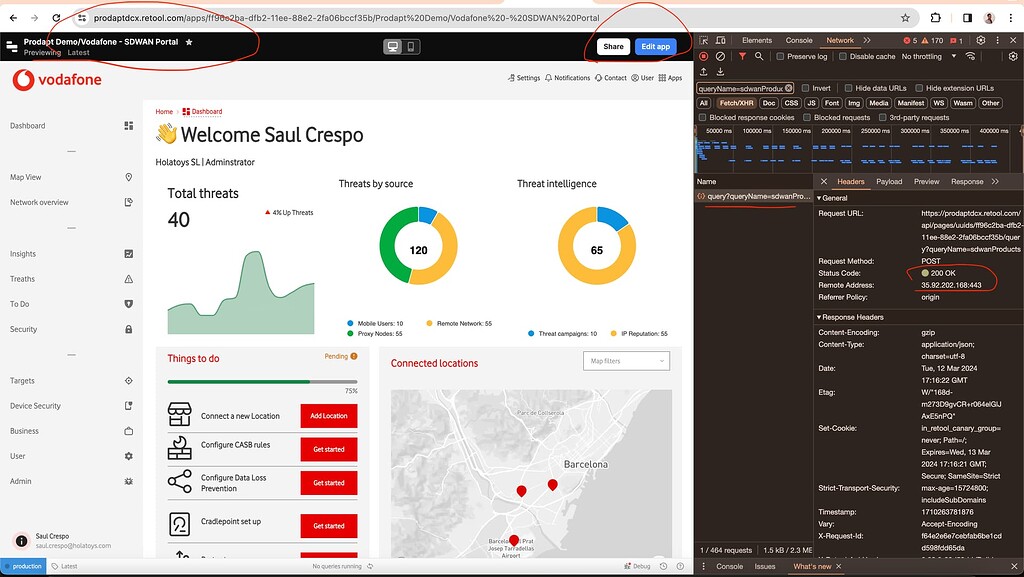Open DevTools settings gear
Image resolution: width=1024 pixels, height=577 pixels.
(980, 40)
